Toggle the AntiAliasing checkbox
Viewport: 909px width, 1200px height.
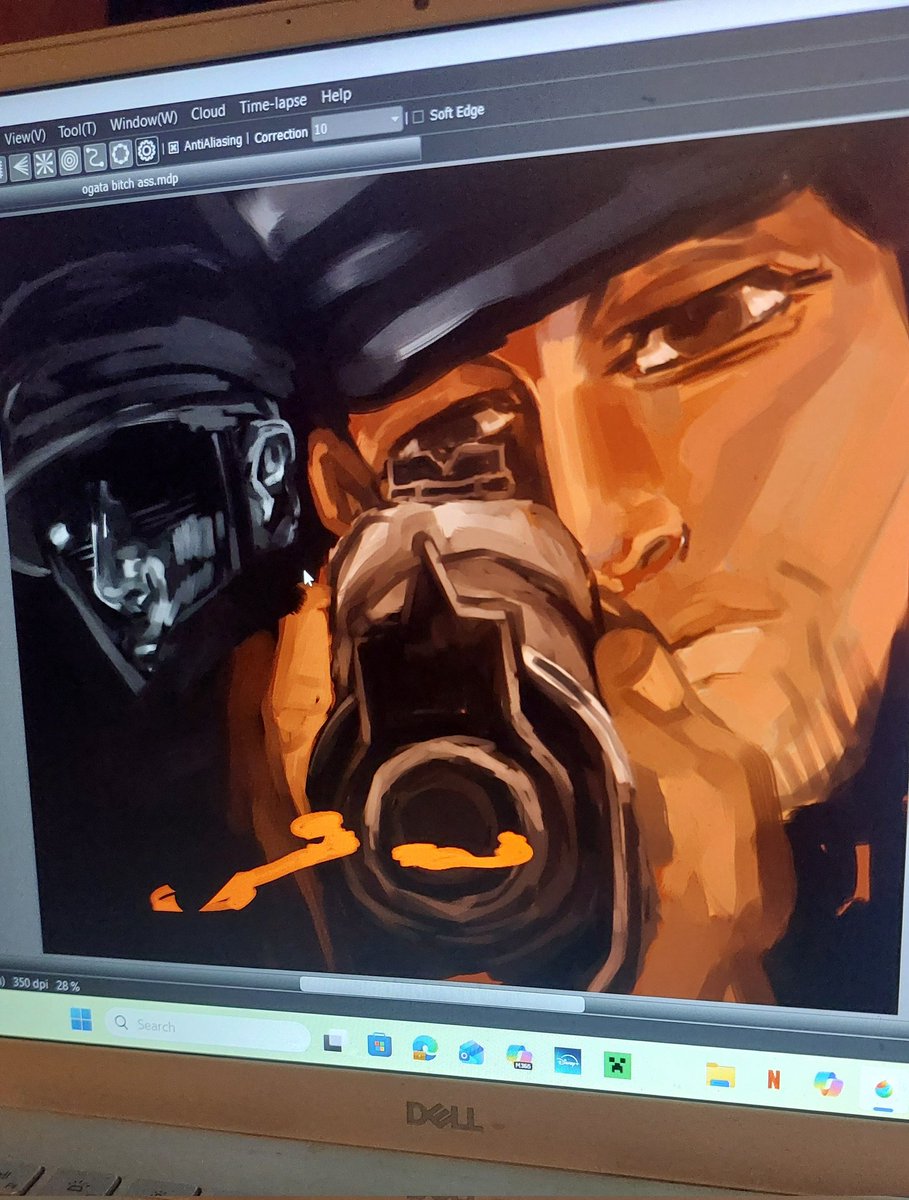tap(174, 146)
